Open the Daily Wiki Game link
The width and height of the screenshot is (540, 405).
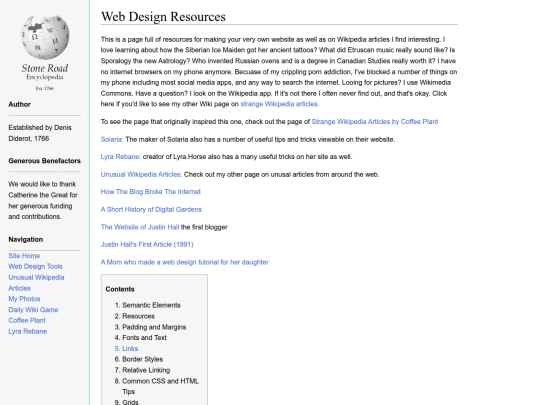pos(33,310)
